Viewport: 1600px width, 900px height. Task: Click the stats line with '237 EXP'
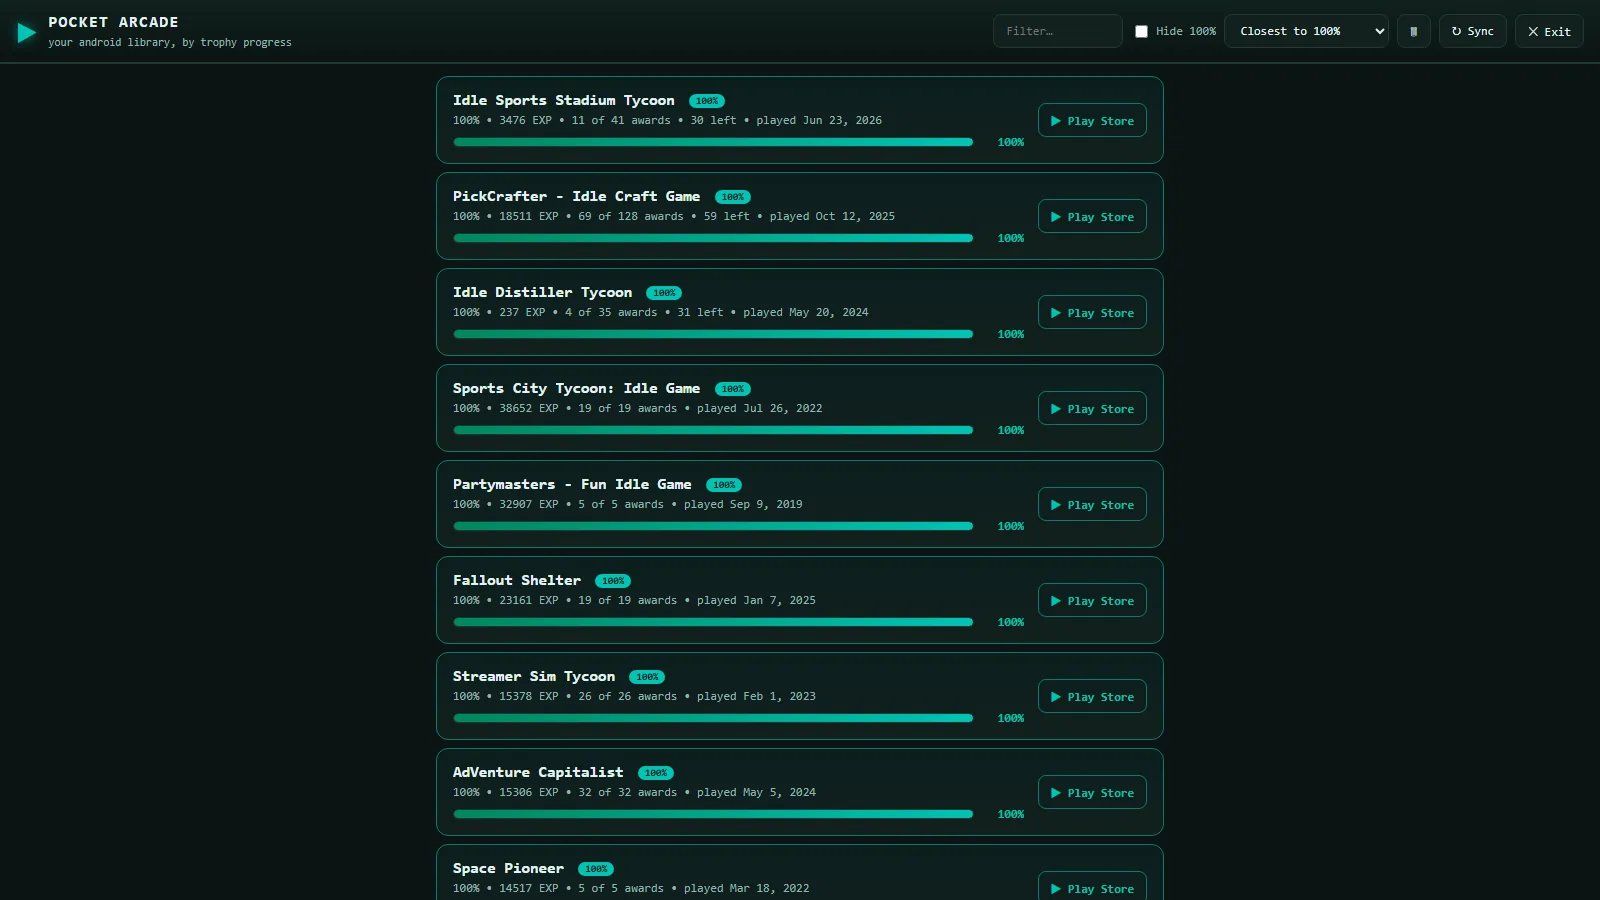tap(661, 312)
